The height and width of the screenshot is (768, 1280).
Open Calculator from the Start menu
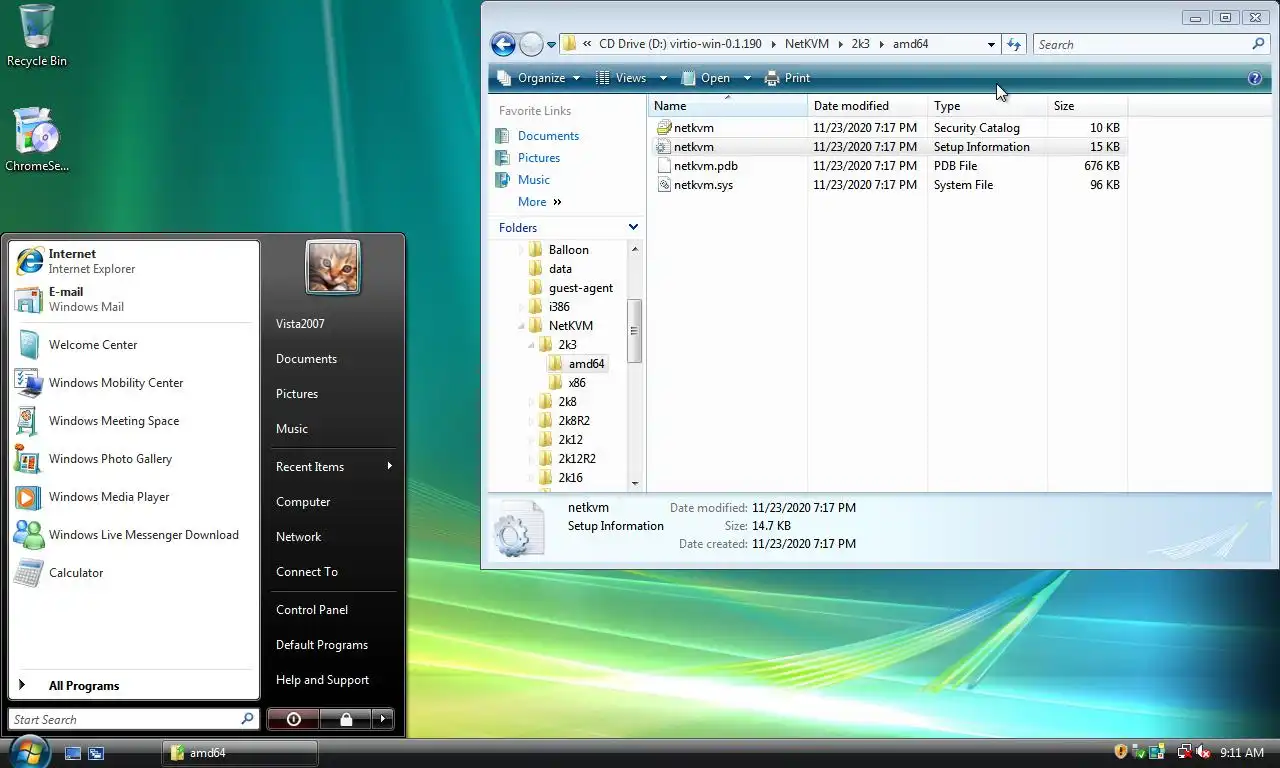134,573
